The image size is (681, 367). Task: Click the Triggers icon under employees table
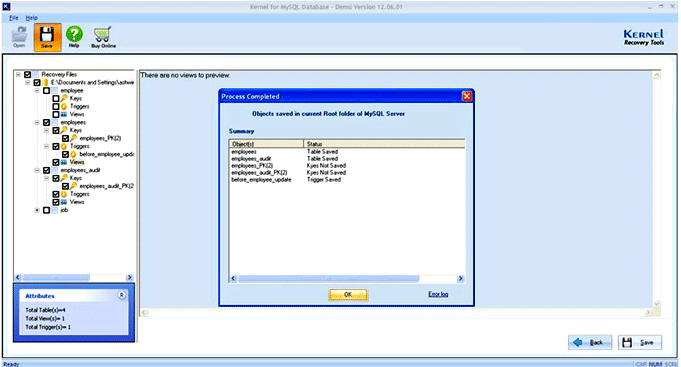(64, 146)
